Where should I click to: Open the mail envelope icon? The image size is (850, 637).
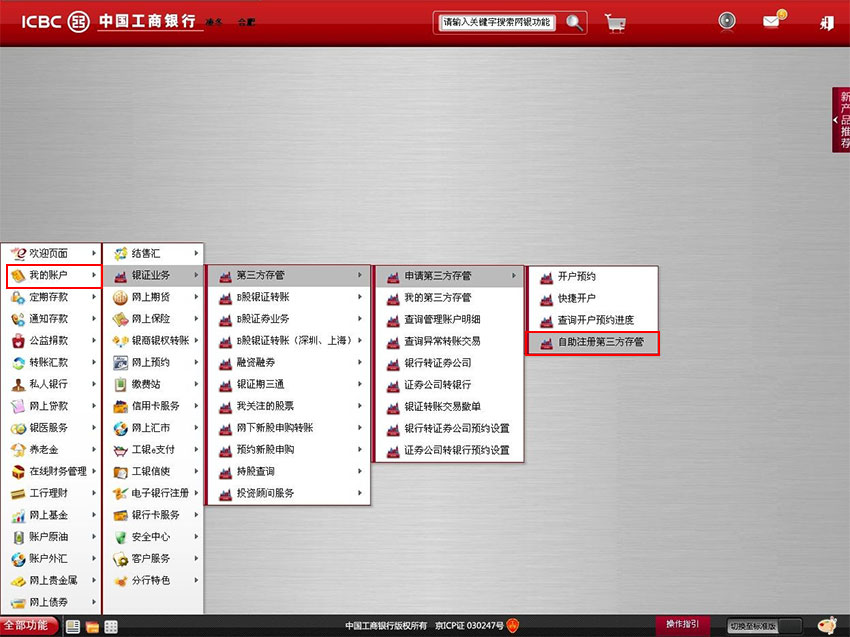(x=773, y=20)
